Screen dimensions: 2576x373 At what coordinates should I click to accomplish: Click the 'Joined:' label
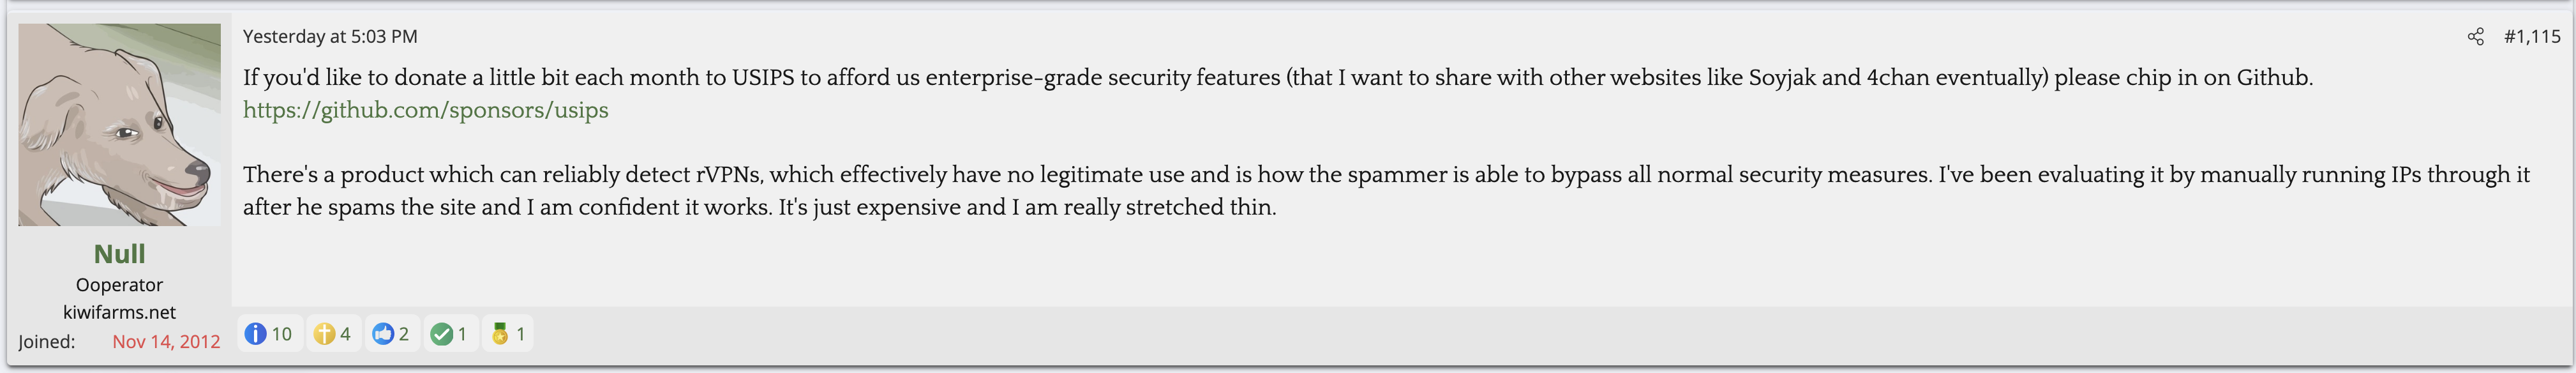click(x=47, y=342)
